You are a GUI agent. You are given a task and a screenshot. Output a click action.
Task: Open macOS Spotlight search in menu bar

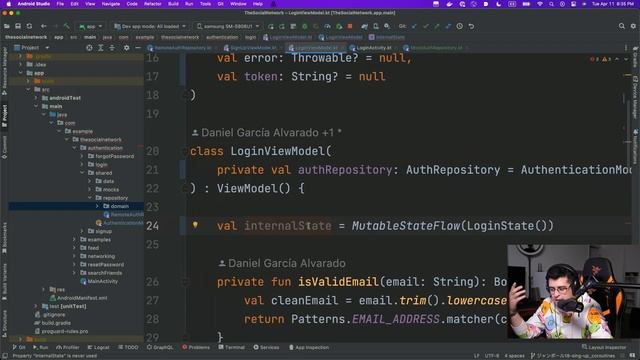(x=551, y=4)
